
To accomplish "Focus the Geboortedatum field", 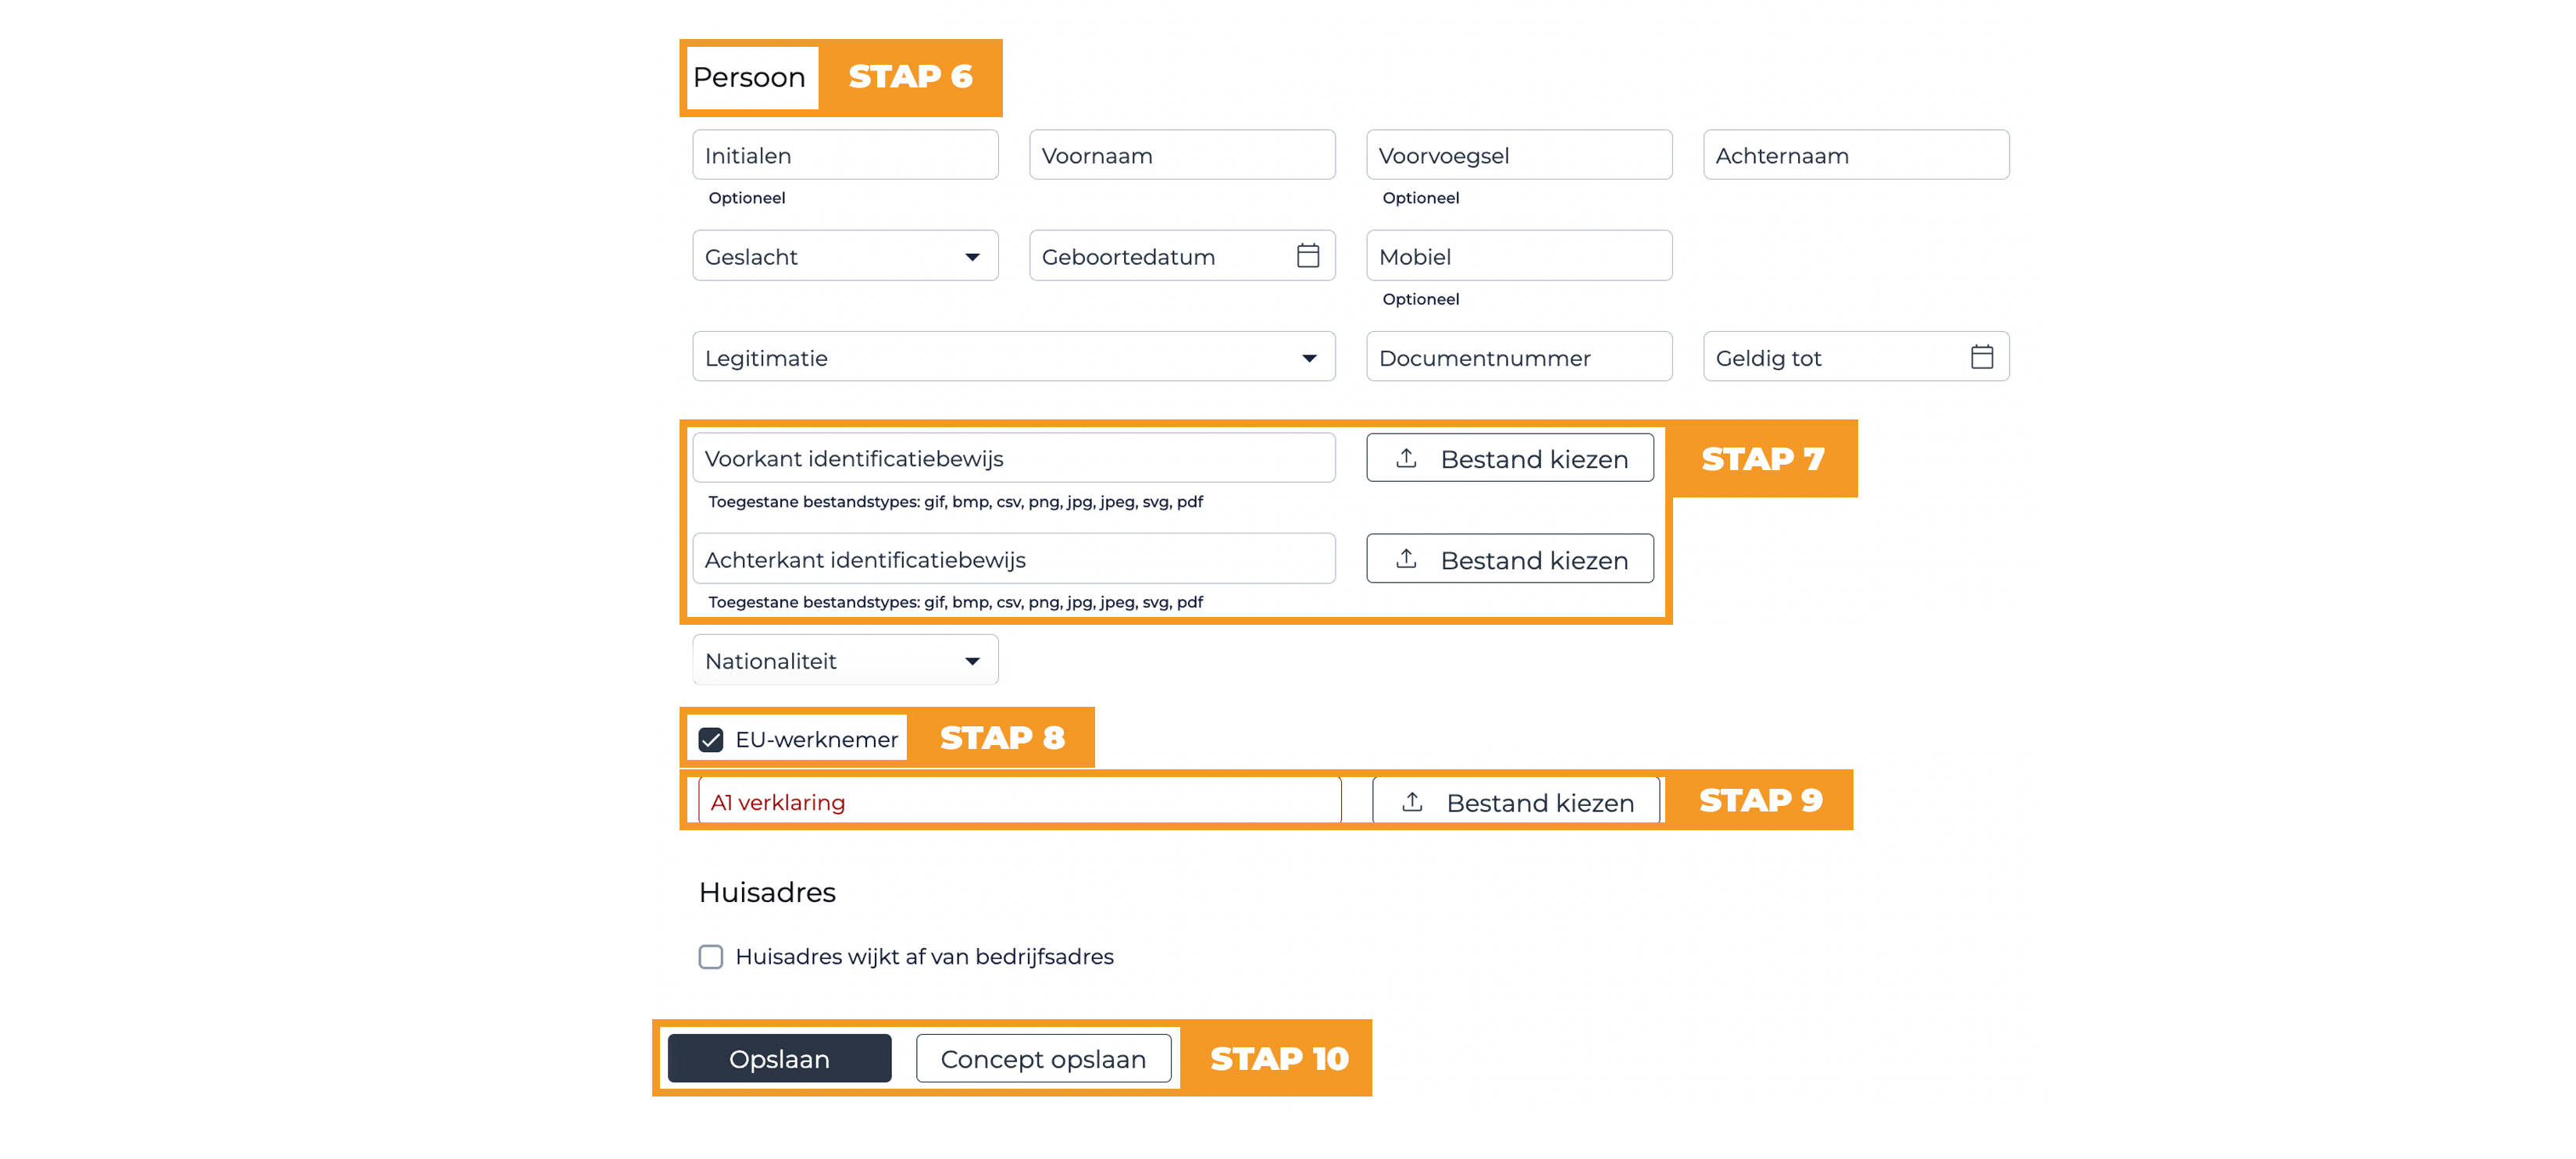I will pyautogui.click(x=1182, y=256).
